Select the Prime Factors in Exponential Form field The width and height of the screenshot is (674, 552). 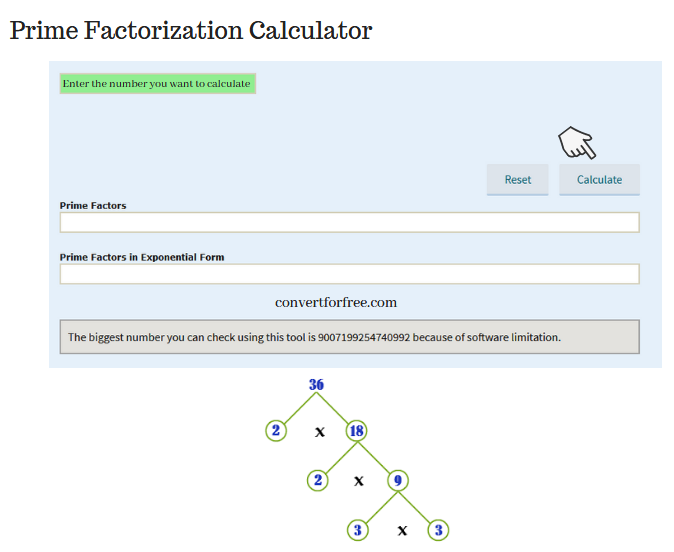[x=349, y=274]
